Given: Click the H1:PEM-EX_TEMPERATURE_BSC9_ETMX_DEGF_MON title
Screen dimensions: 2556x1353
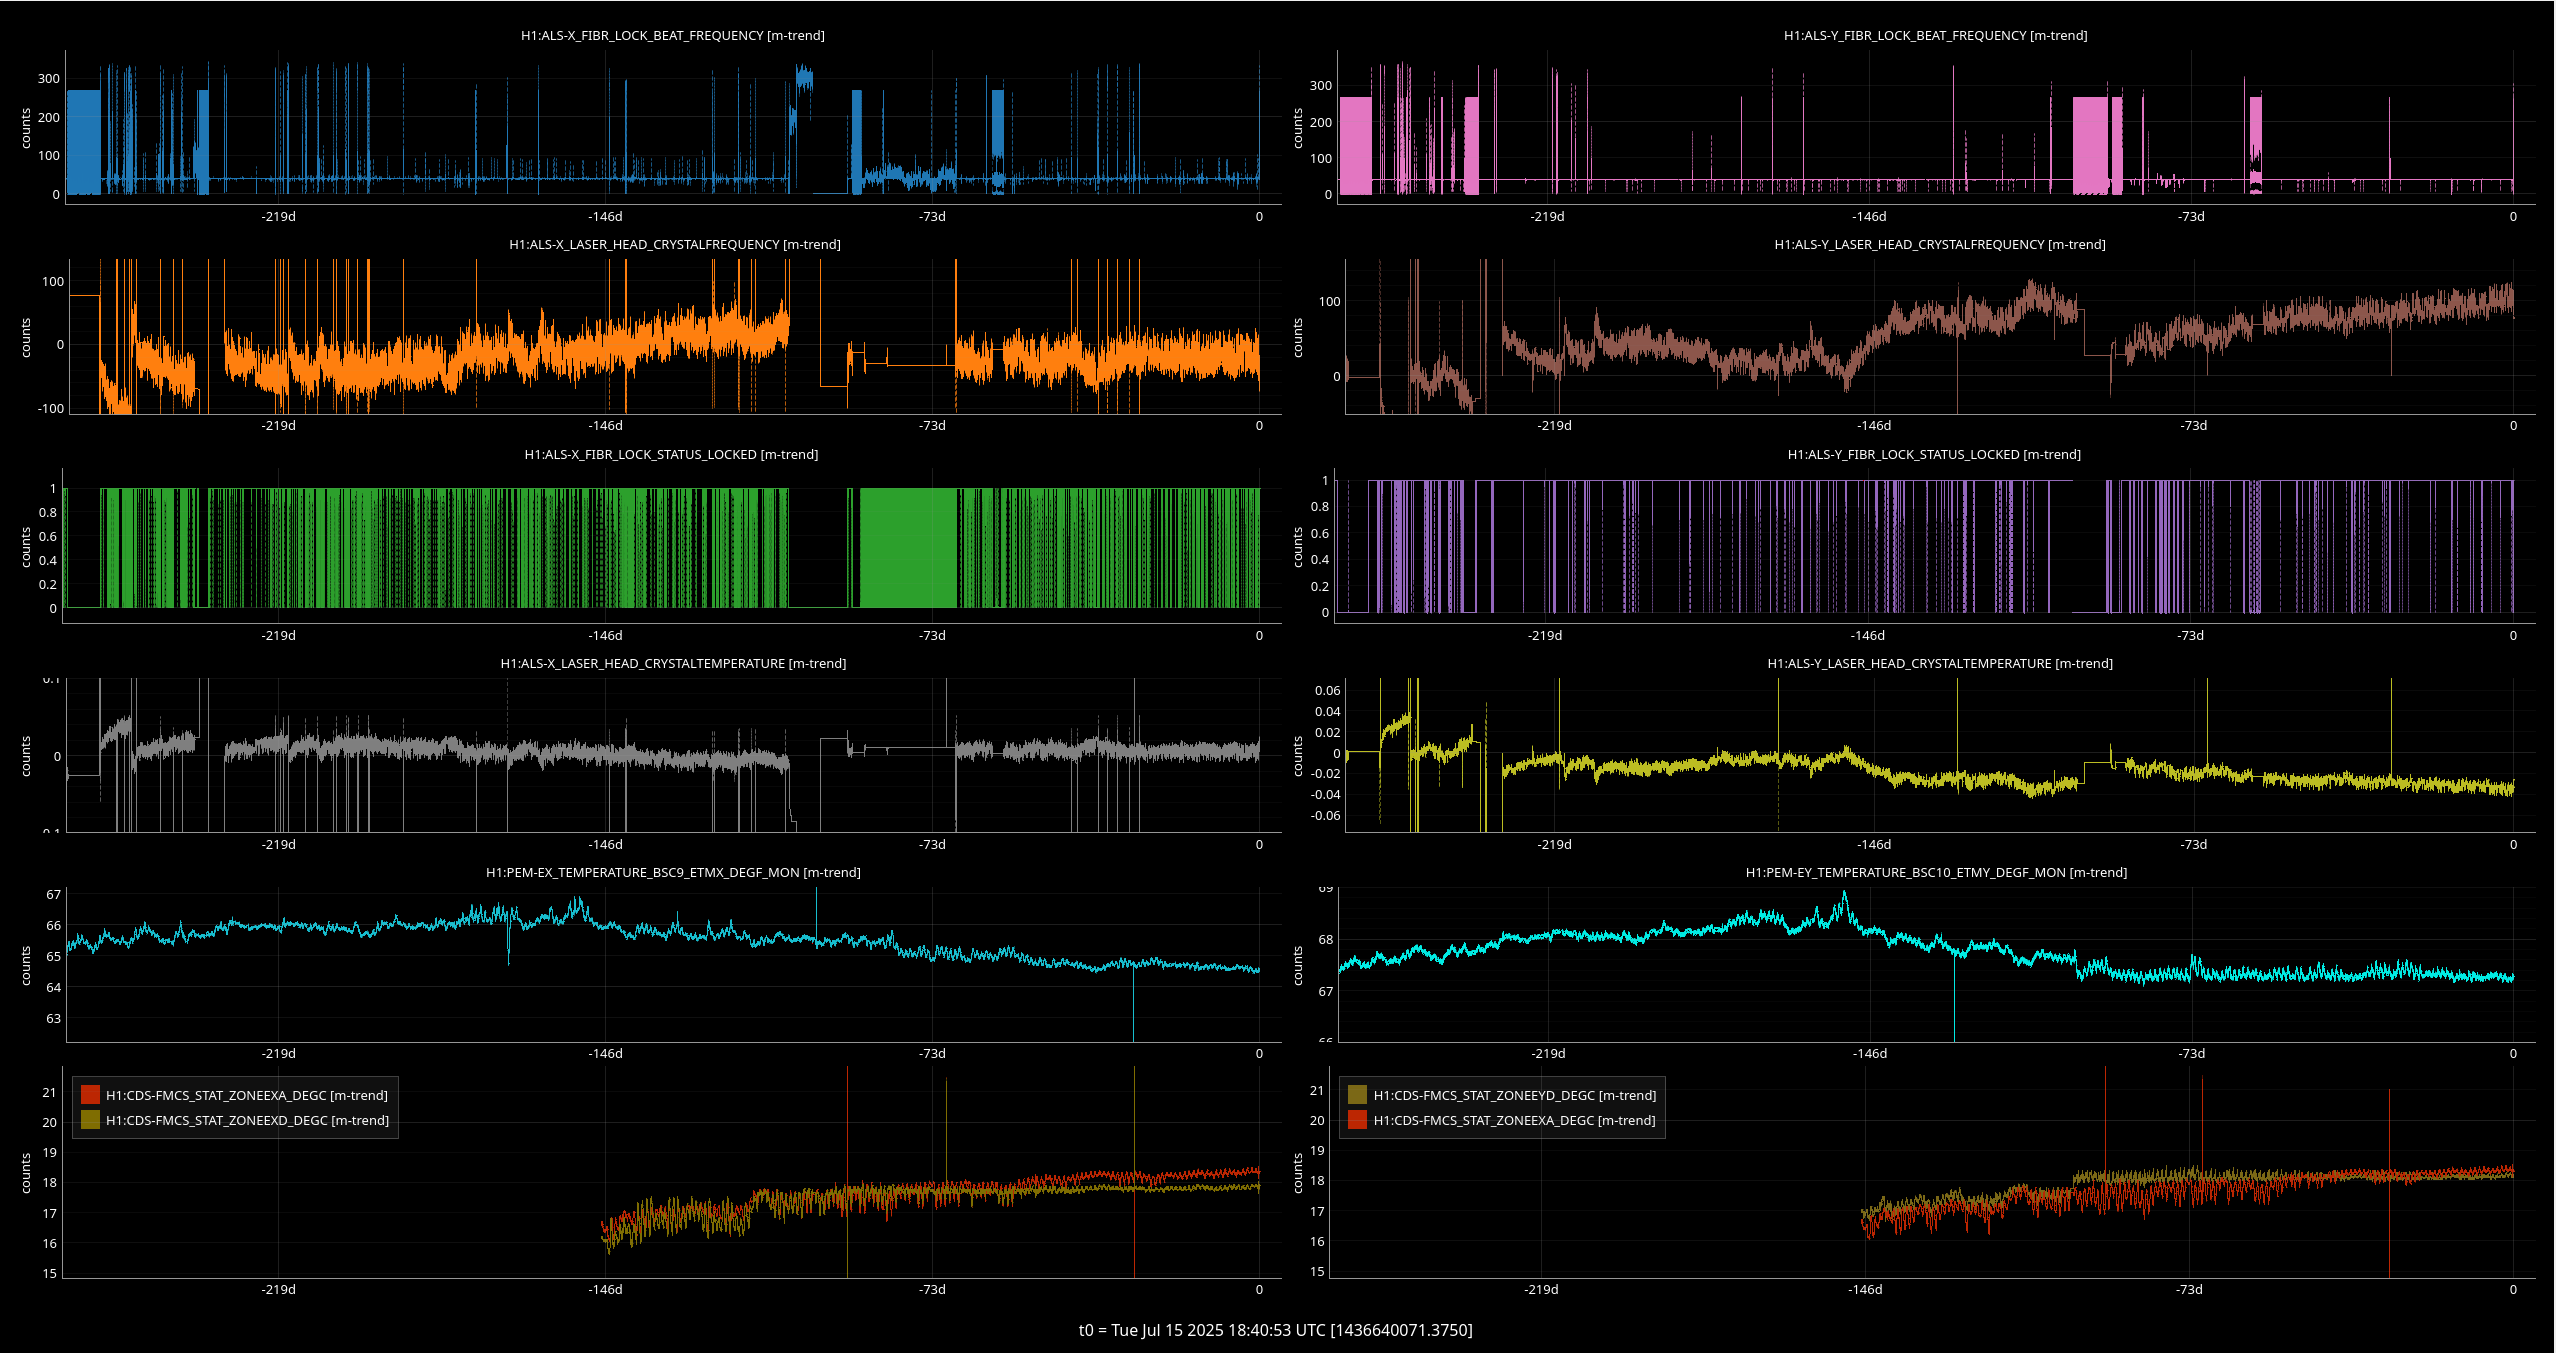Looking at the screenshot, I should tap(673, 872).
